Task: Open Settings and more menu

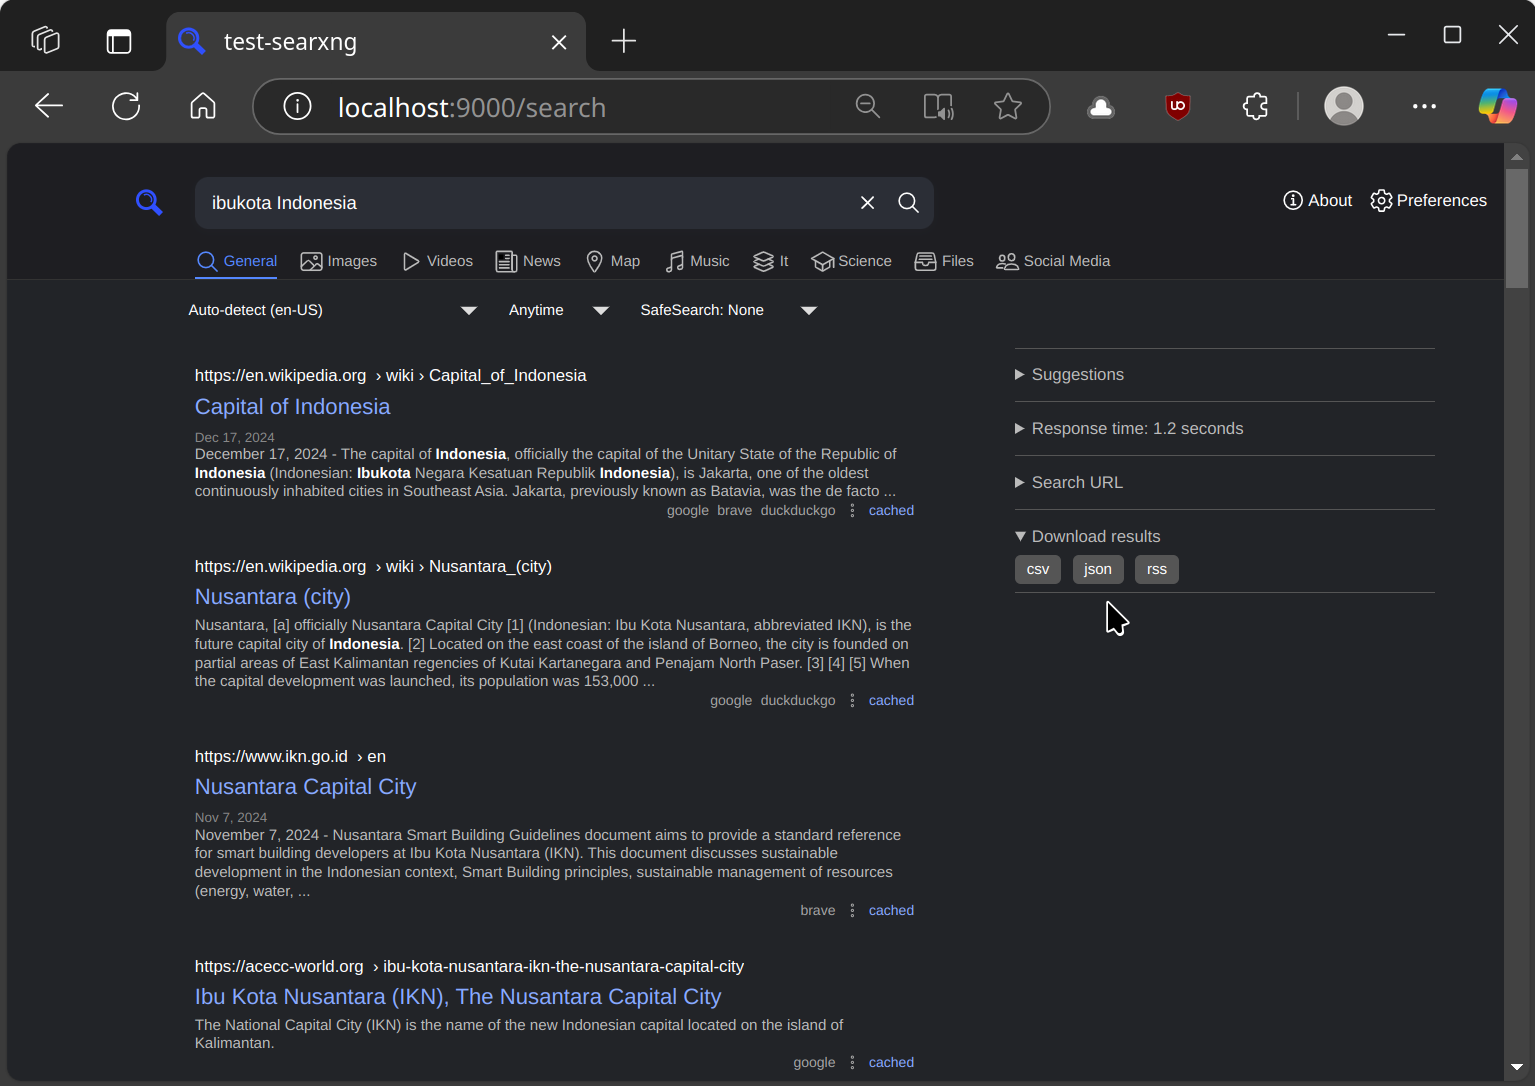Action: coord(1424,106)
